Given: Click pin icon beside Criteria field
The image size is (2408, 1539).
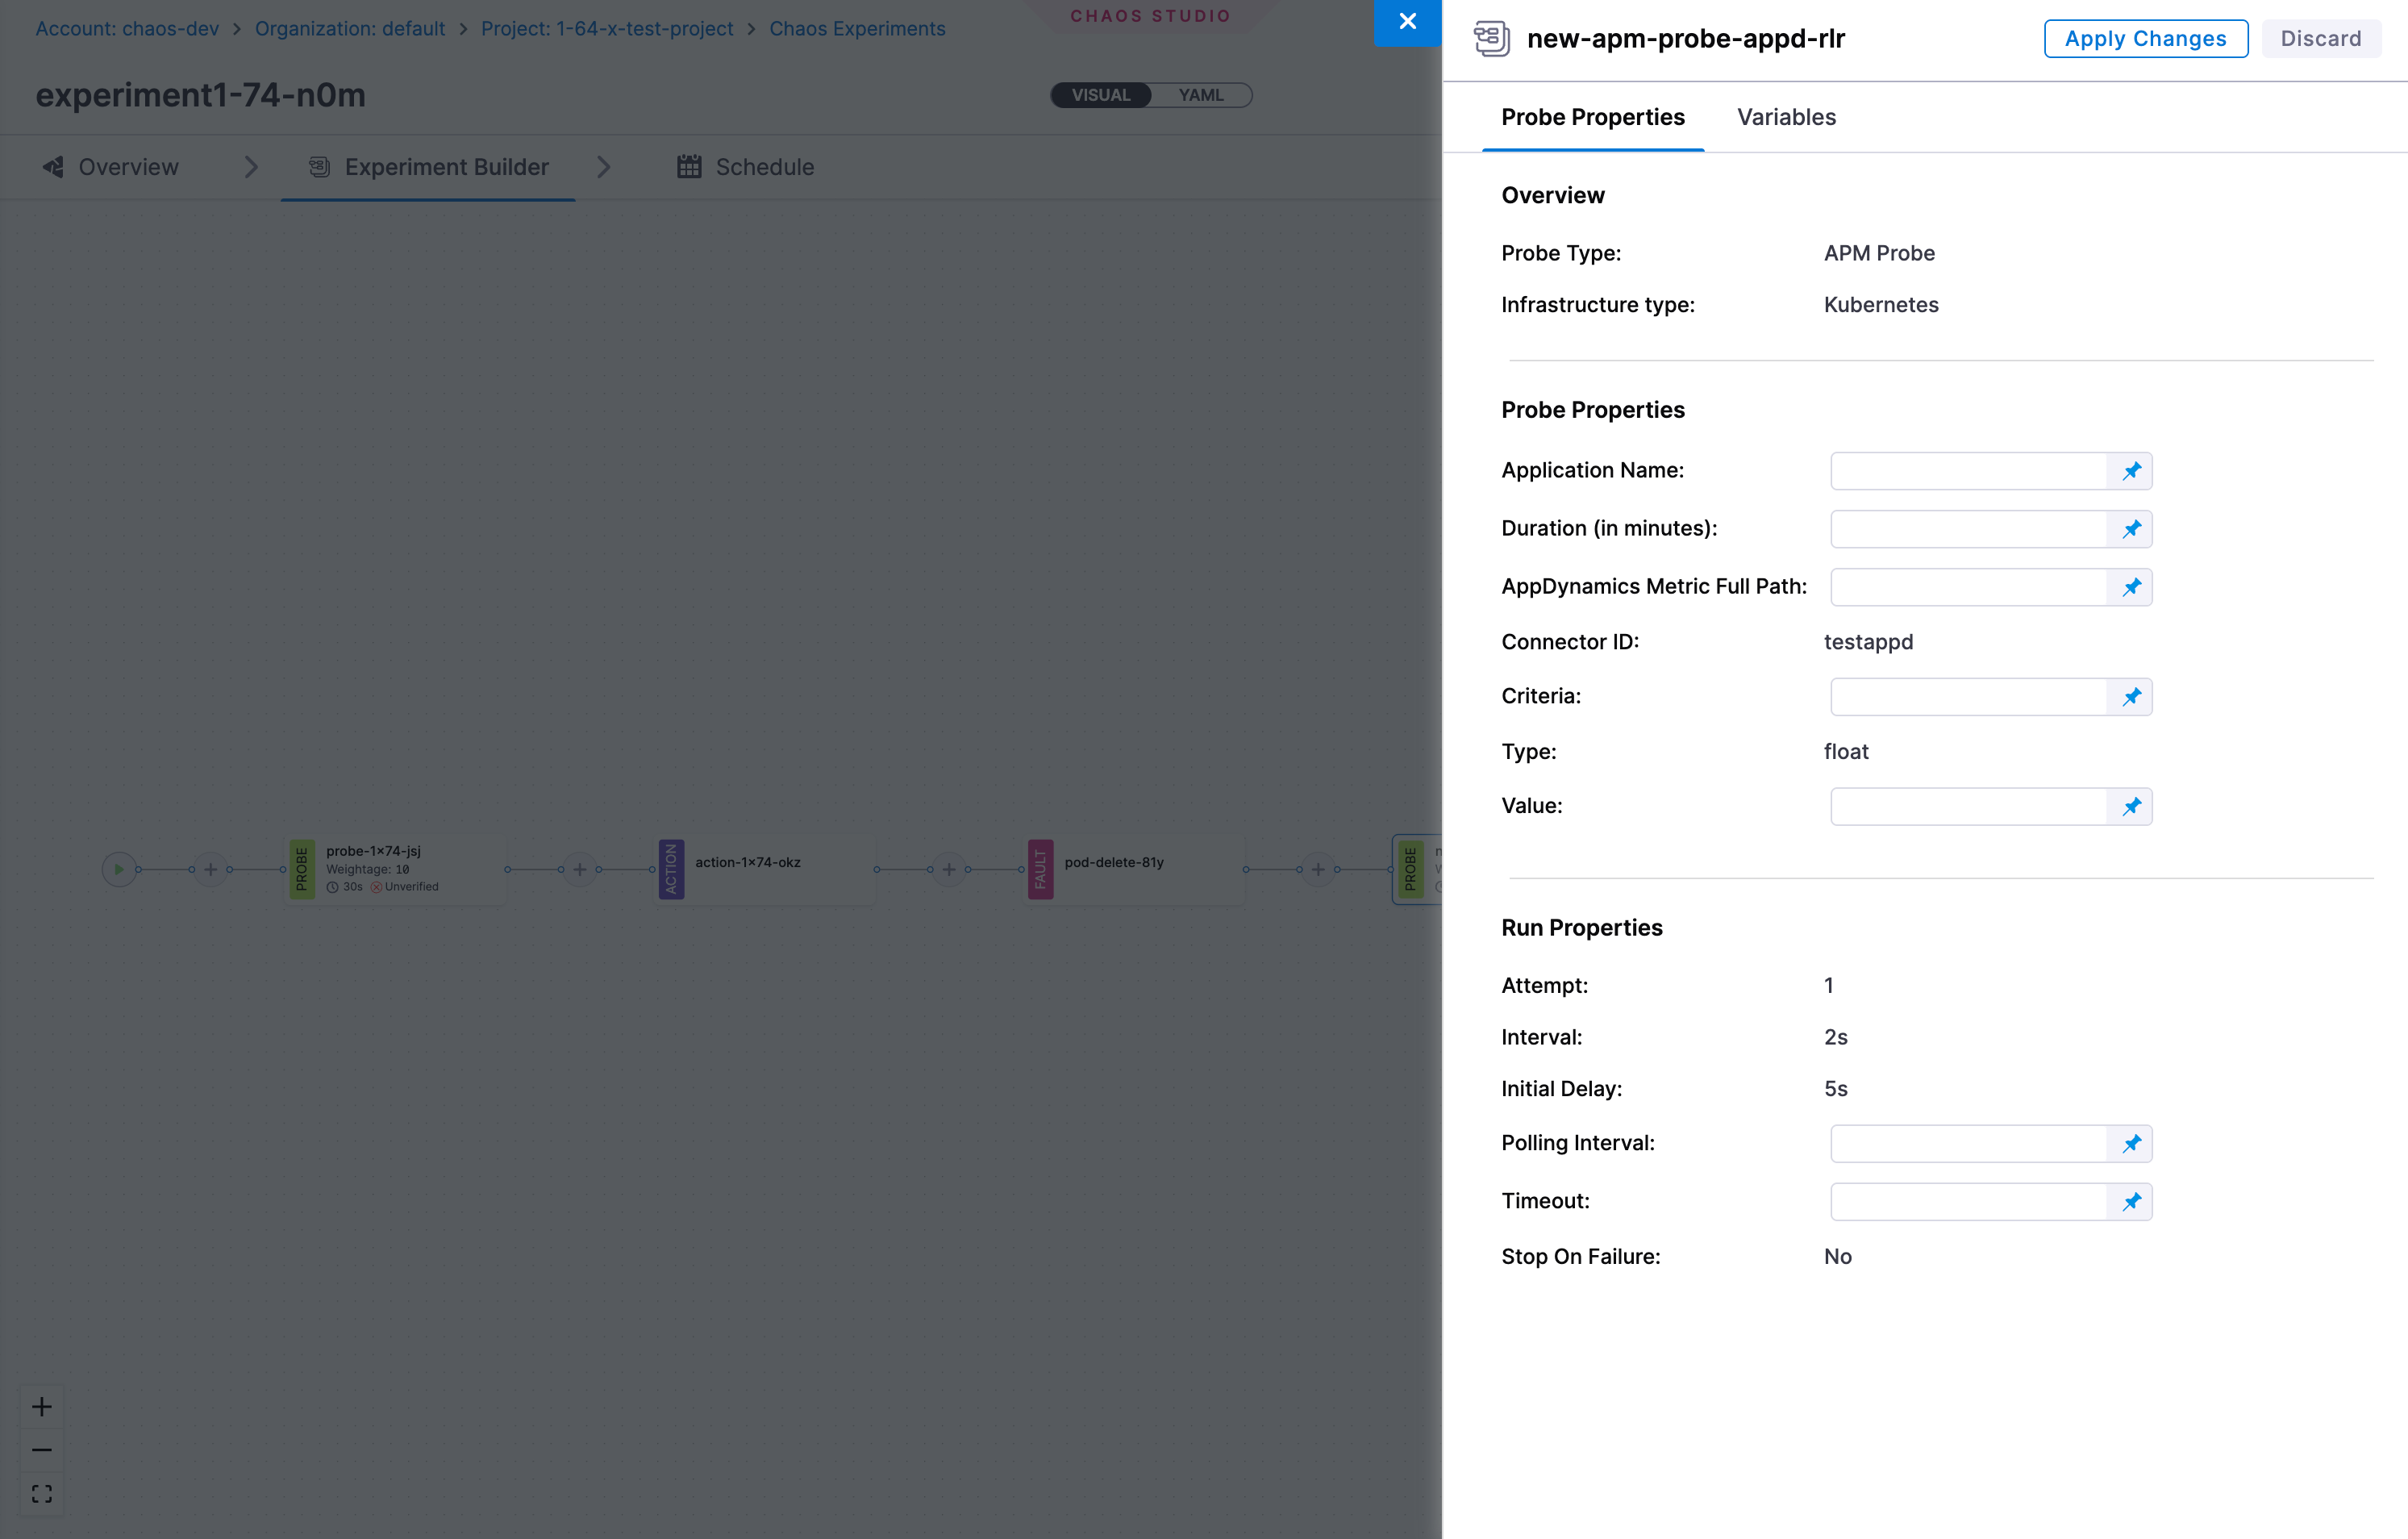Looking at the screenshot, I should point(2131,697).
